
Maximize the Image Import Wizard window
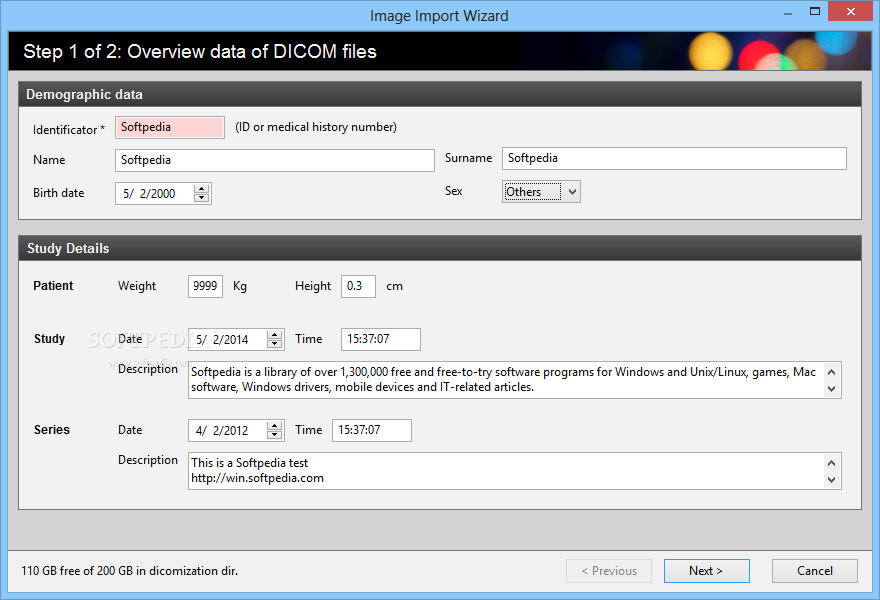click(x=815, y=12)
